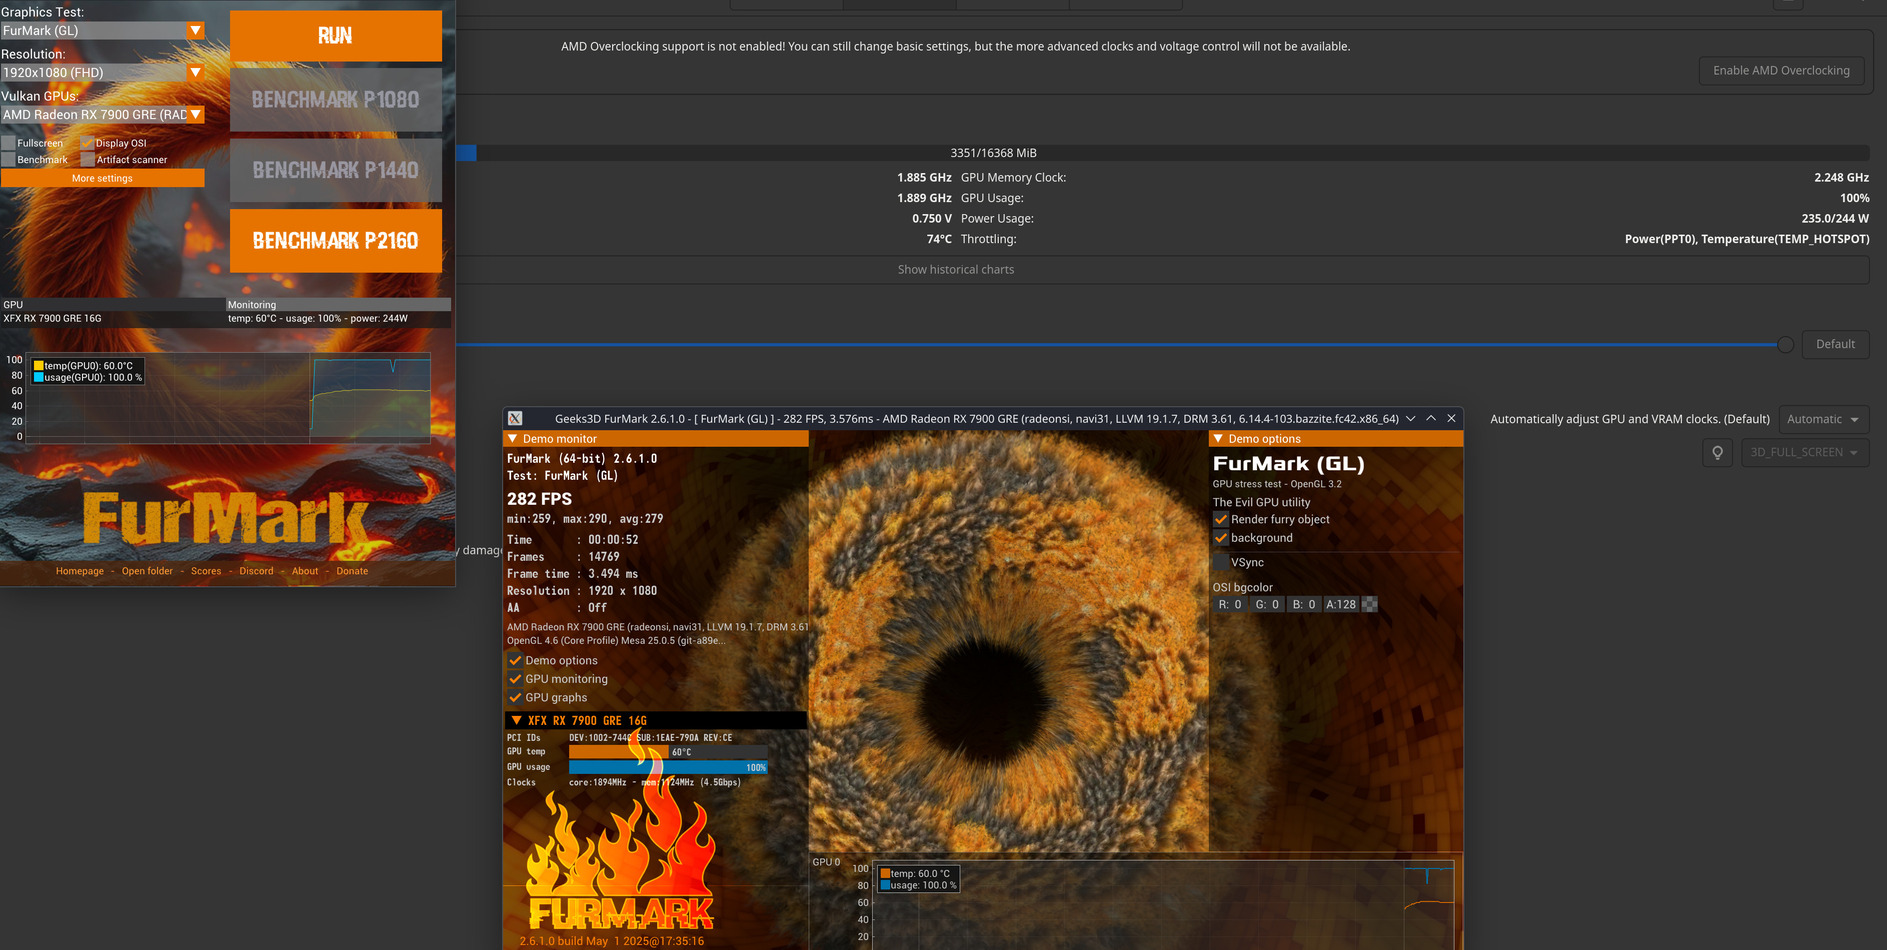The height and width of the screenshot is (950, 1887).
Task: Click the Throttling value Power(PPT0) text
Action: 1746,239
